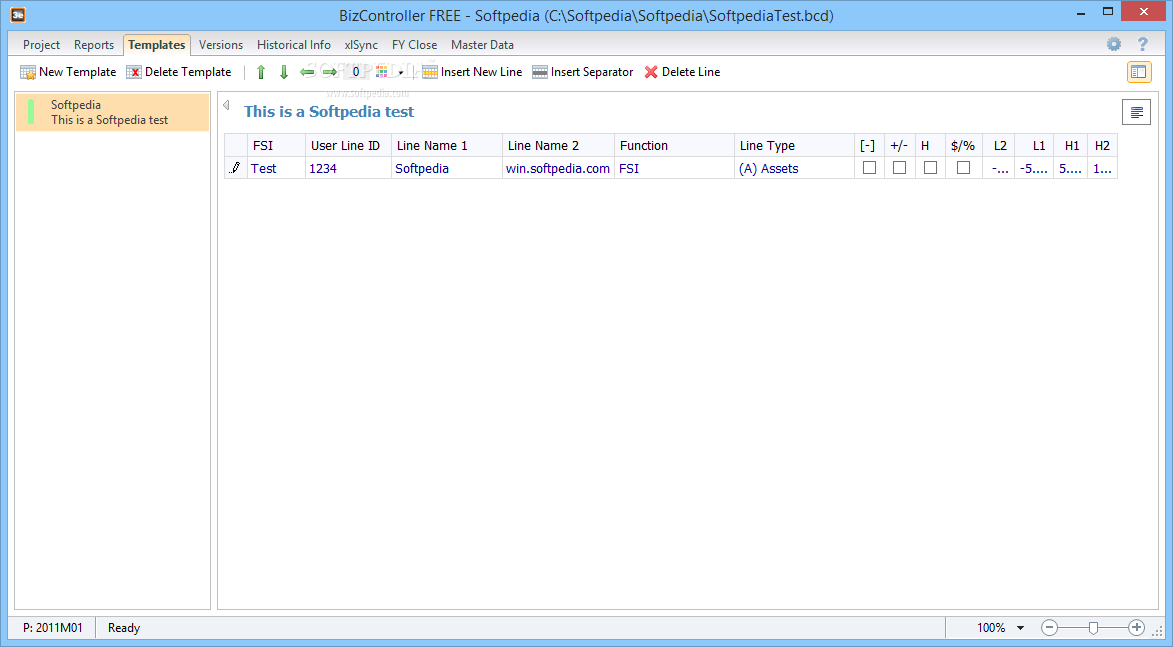This screenshot has height=647, width=1173.
Task: Toggle the [-] checkbox in Test row
Action: tap(869, 168)
